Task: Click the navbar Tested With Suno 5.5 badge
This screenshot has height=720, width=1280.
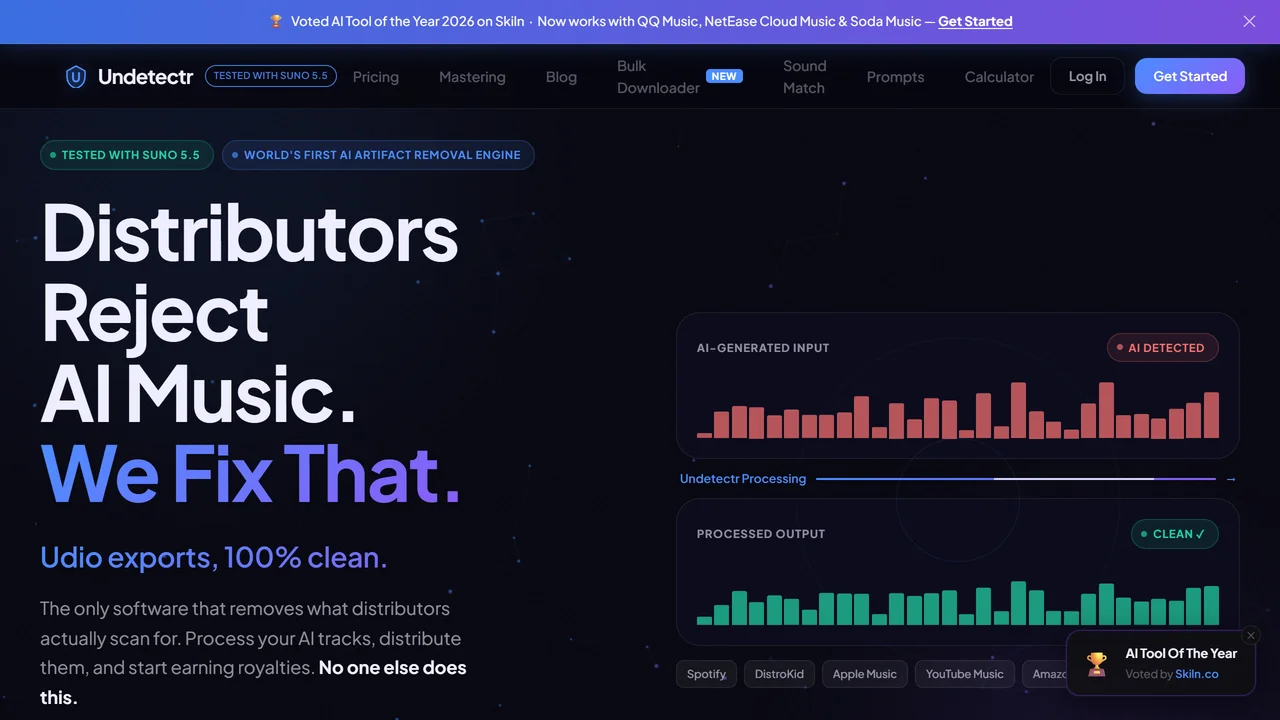Action: [271, 76]
